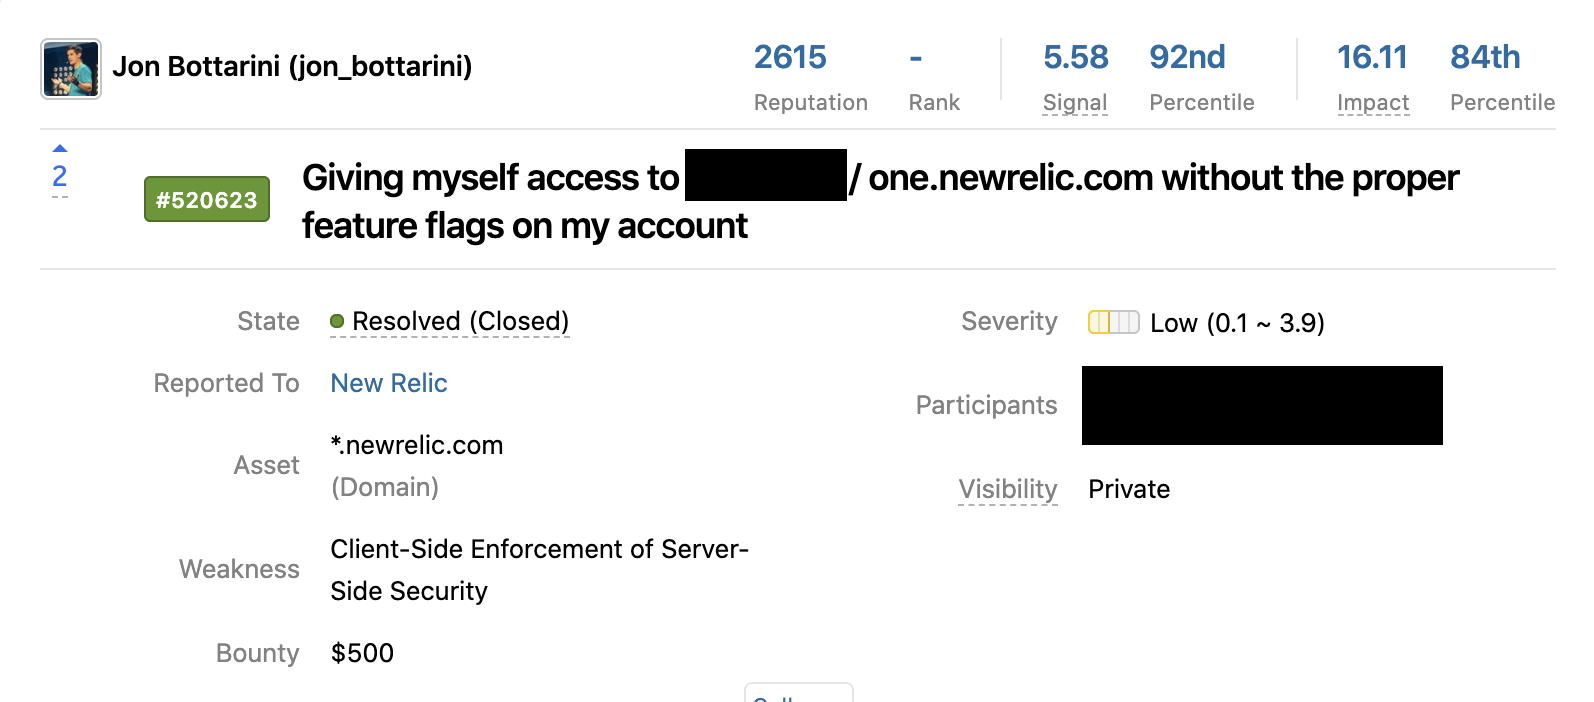Image resolution: width=1594 pixels, height=702 pixels.
Task: Open the report title about feature flags
Action: pyautogui.click(x=880, y=200)
